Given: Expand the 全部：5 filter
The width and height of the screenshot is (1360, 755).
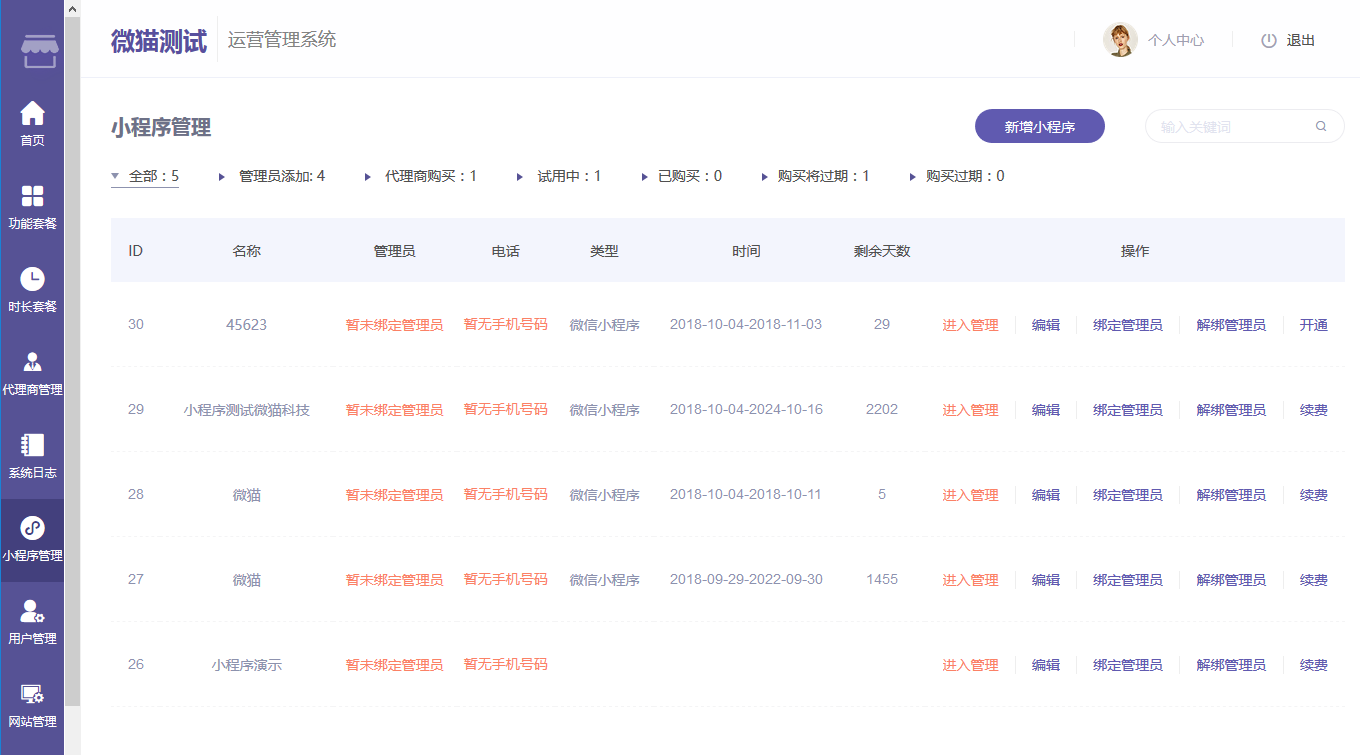Looking at the screenshot, I should 145,177.
